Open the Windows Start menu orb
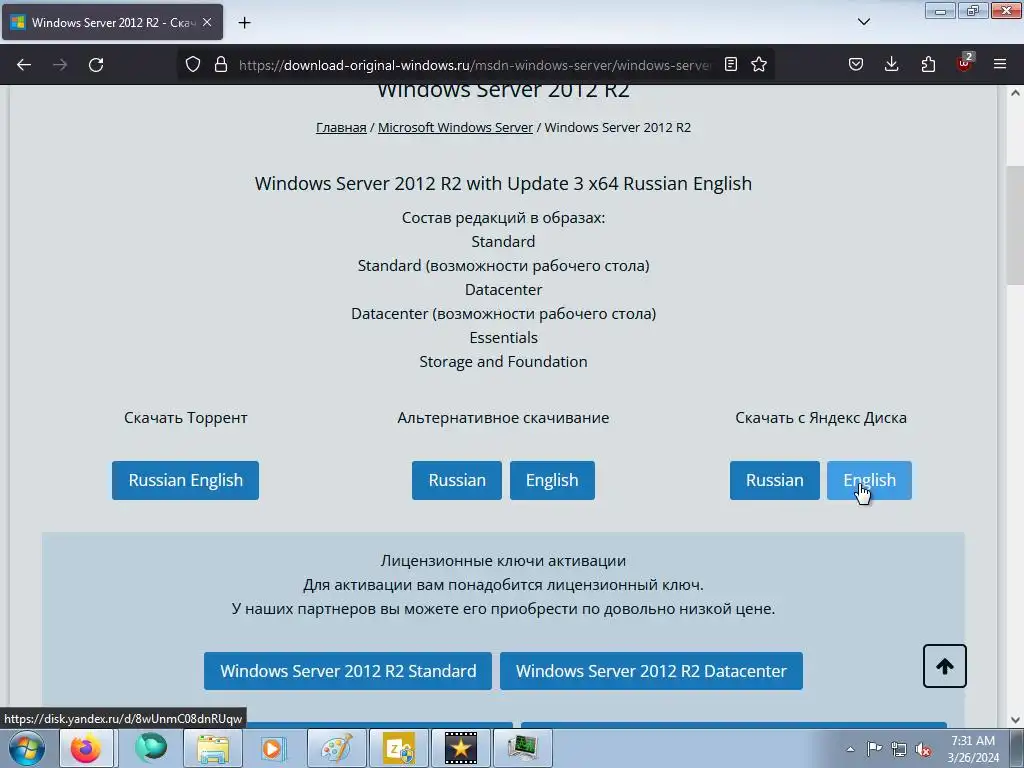This screenshot has width=1024, height=768. (x=27, y=748)
